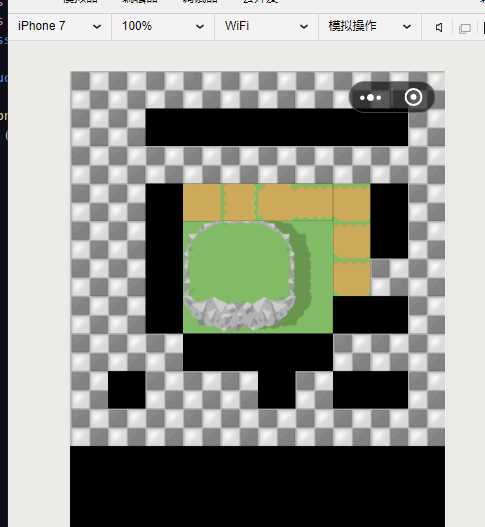The image size is (485, 527).
Task: Open the WiFi network dropdown
Action: (x=267, y=26)
